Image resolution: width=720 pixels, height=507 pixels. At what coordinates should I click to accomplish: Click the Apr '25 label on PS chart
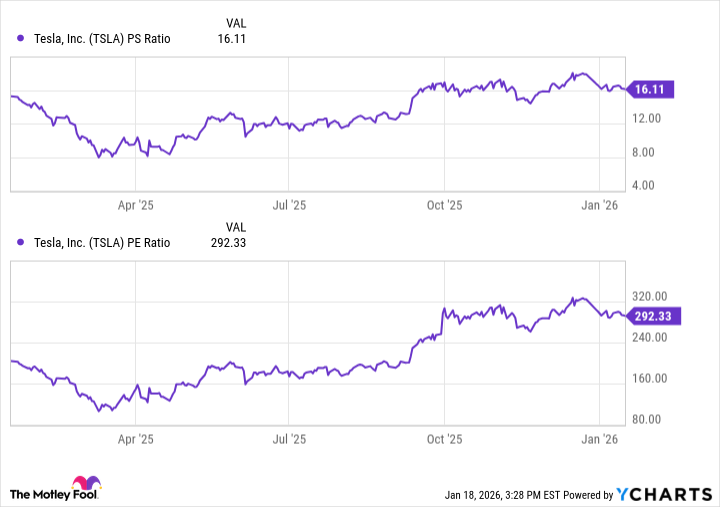pos(135,205)
